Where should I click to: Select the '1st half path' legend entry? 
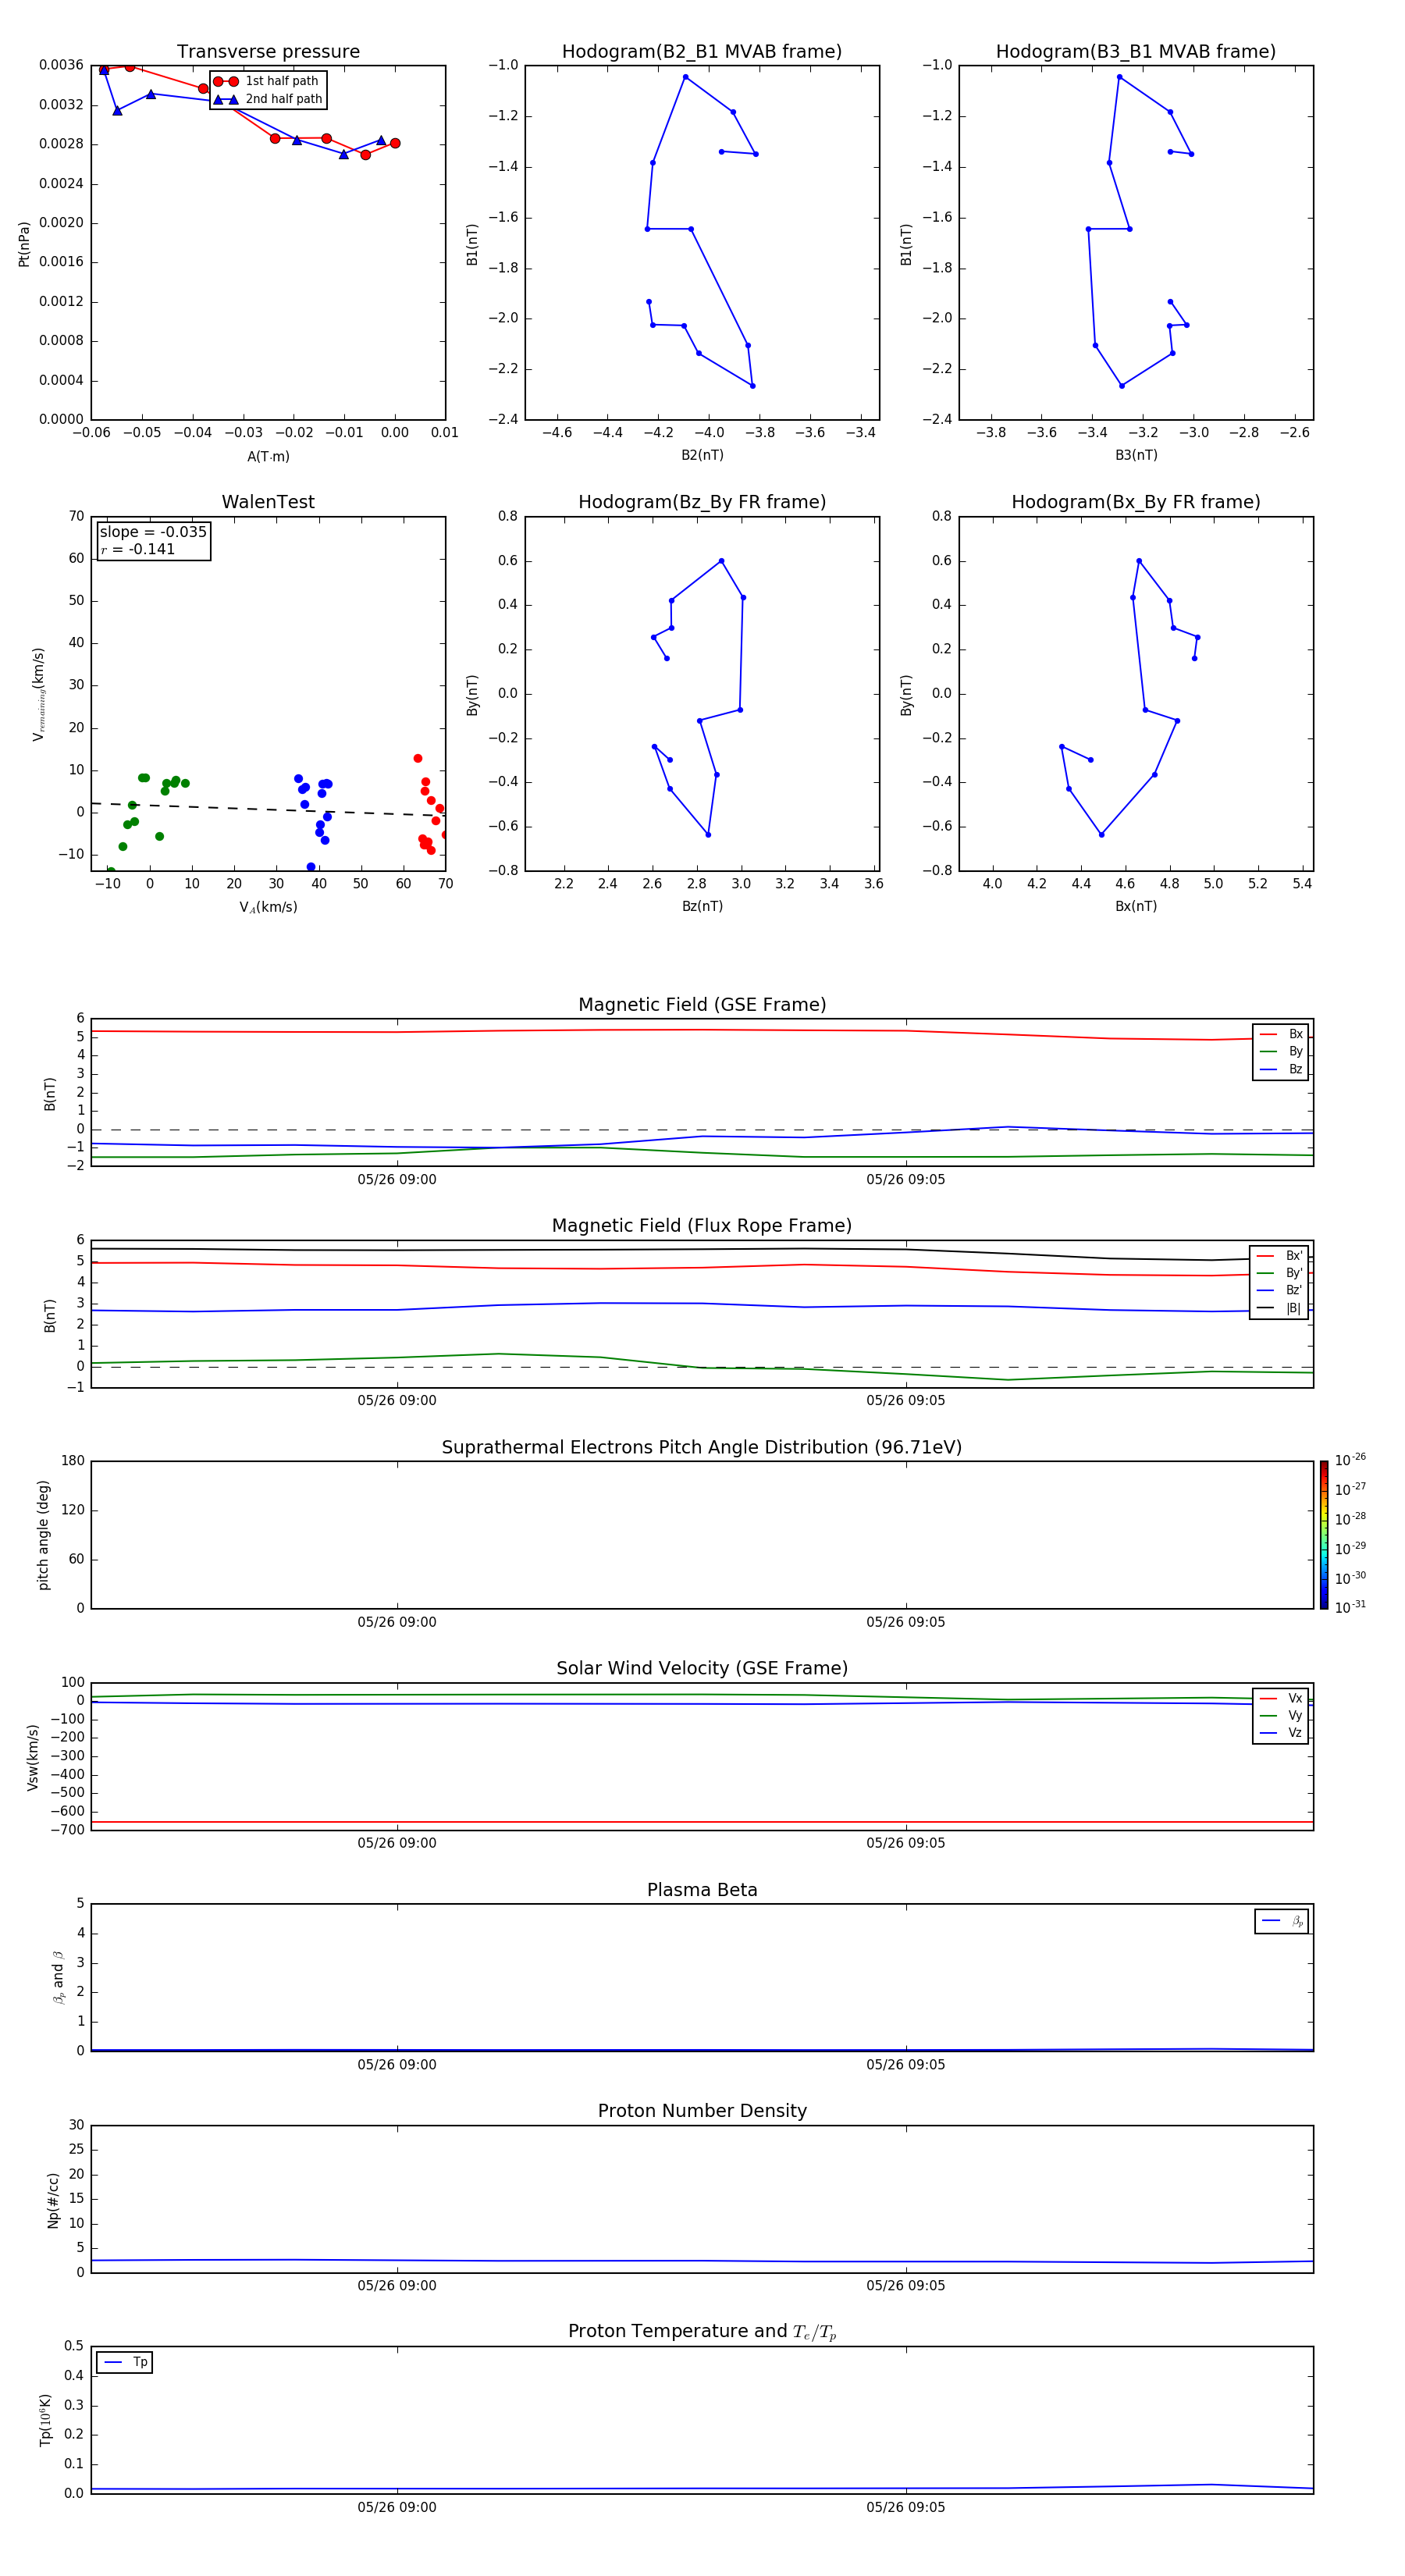(267, 81)
